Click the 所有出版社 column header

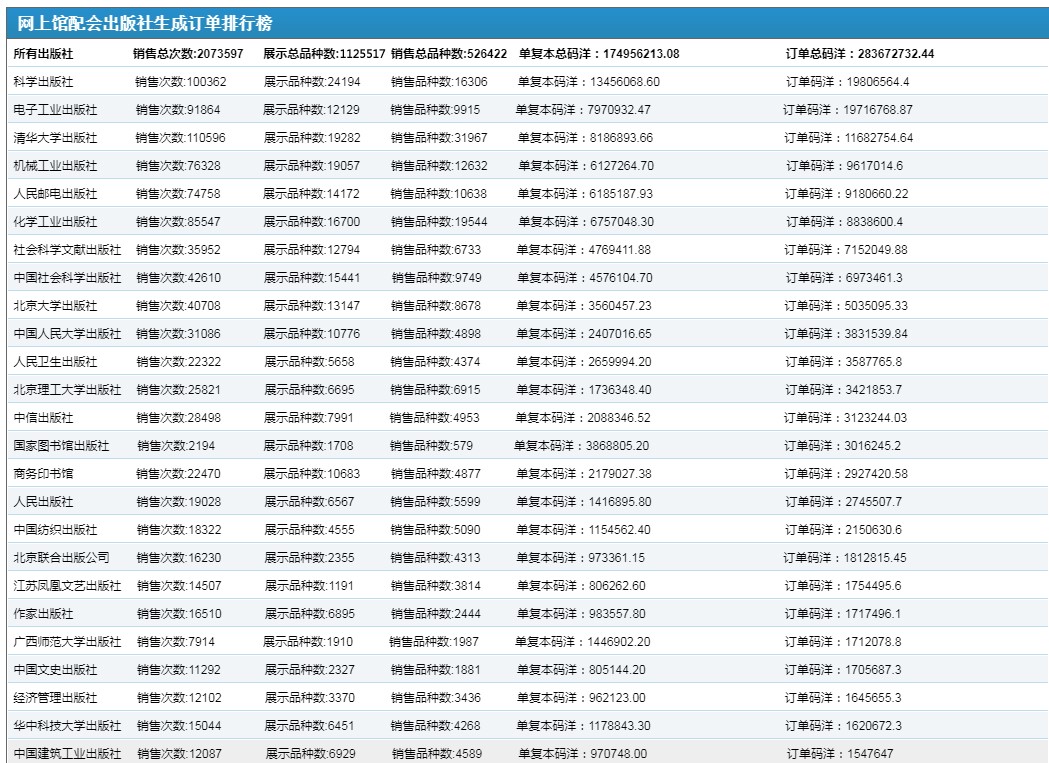pyautogui.click(x=43, y=54)
